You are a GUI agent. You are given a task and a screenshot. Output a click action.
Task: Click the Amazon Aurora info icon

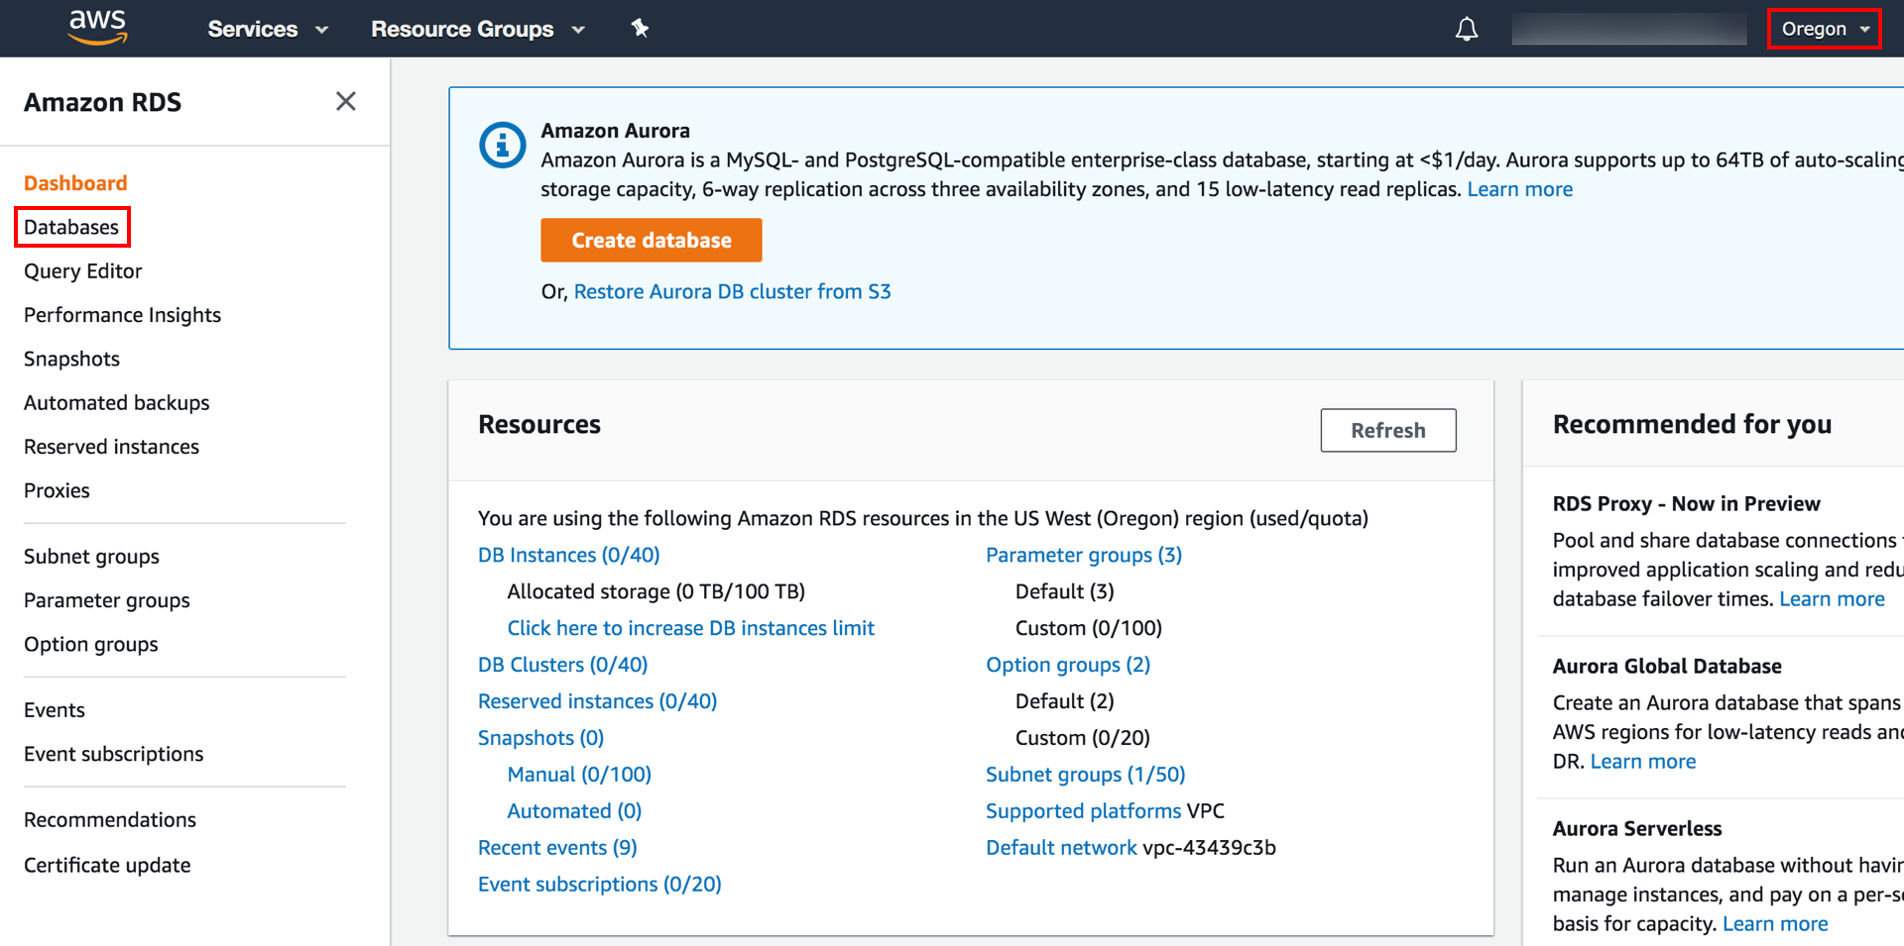tap(502, 145)
